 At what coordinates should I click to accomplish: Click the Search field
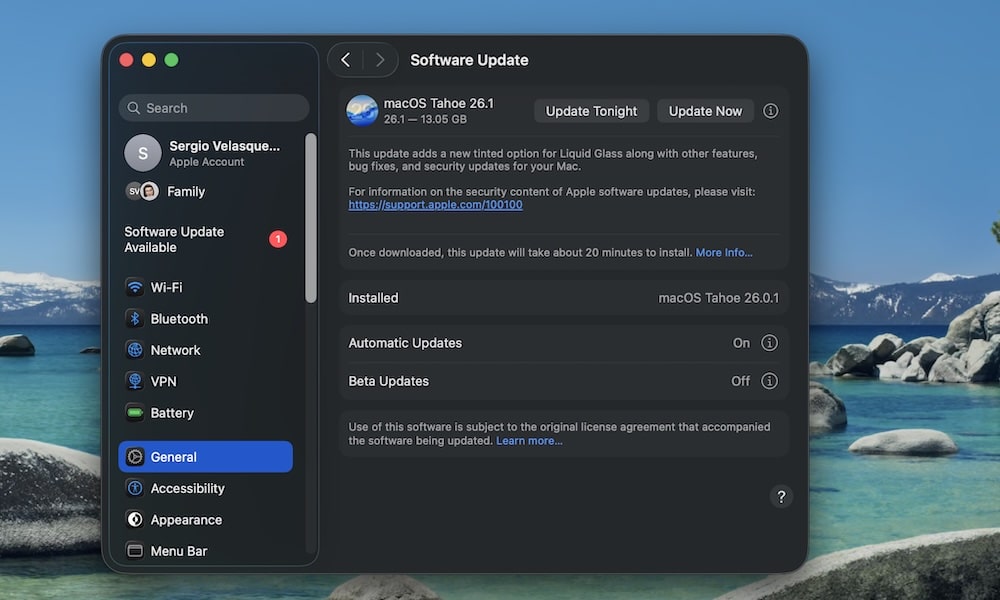(213, 107)
